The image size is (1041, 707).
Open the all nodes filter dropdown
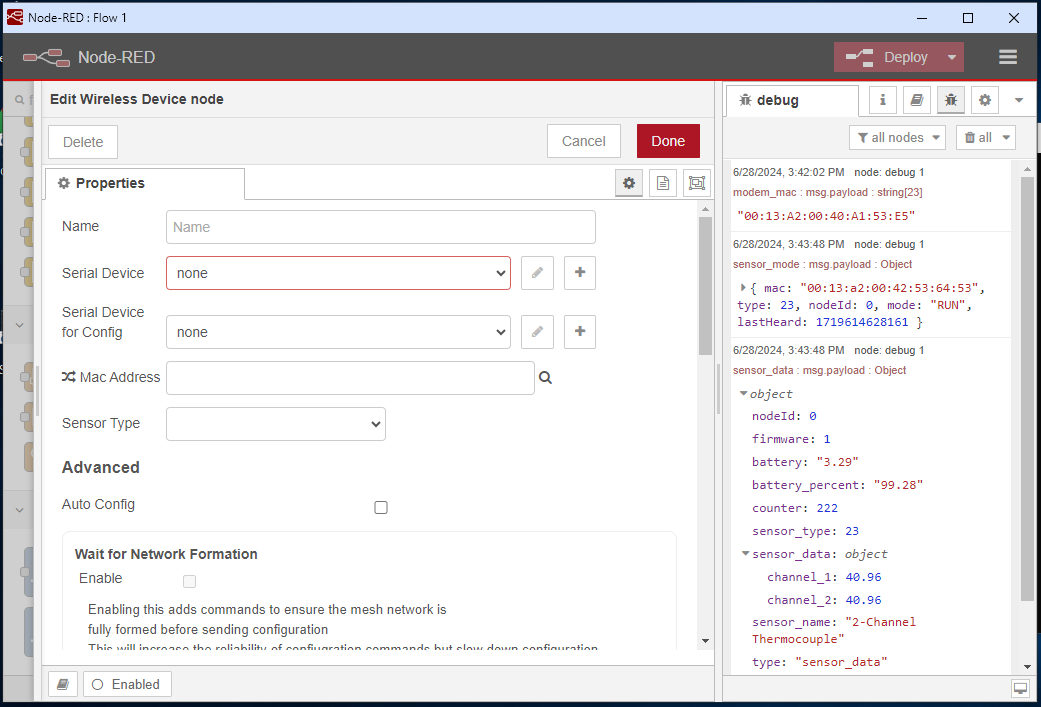[898, 137]
